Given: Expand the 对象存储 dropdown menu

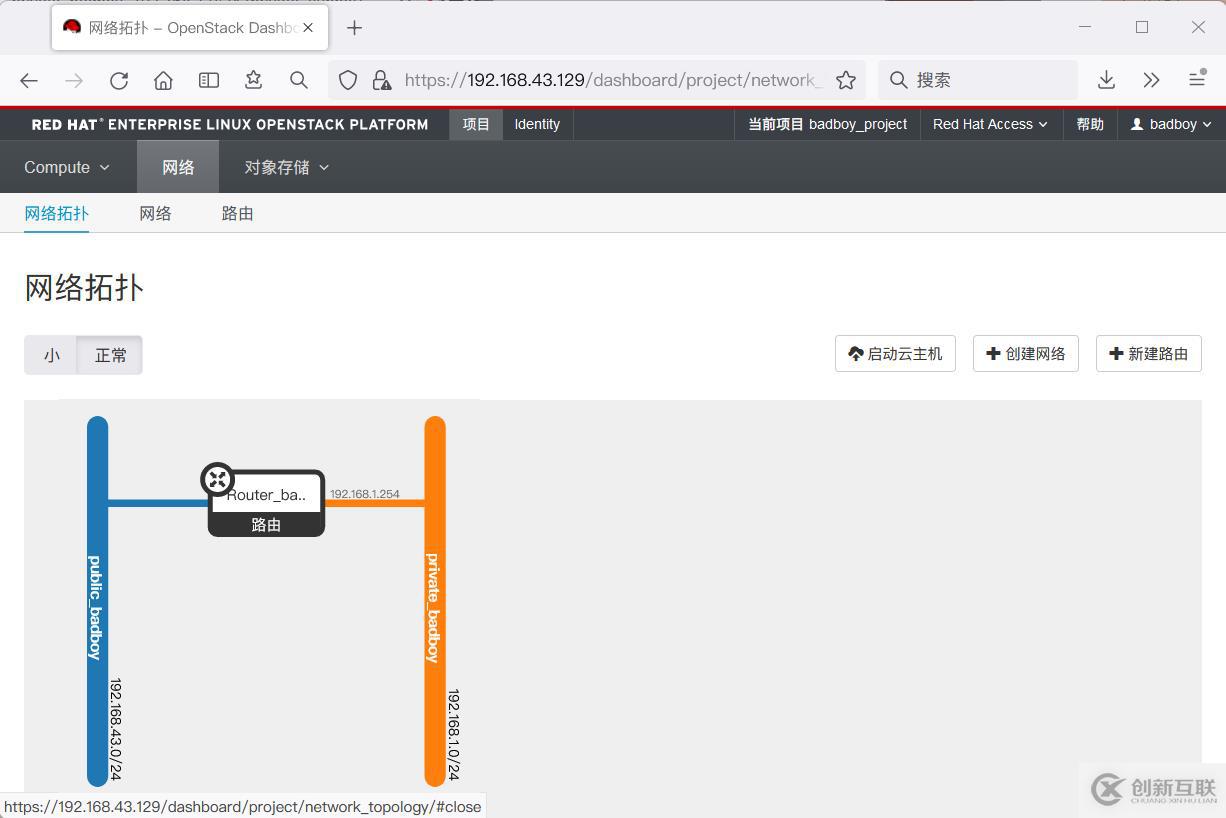Looking at the screenshot, I should pyautogui.click(x=286, y=167).
